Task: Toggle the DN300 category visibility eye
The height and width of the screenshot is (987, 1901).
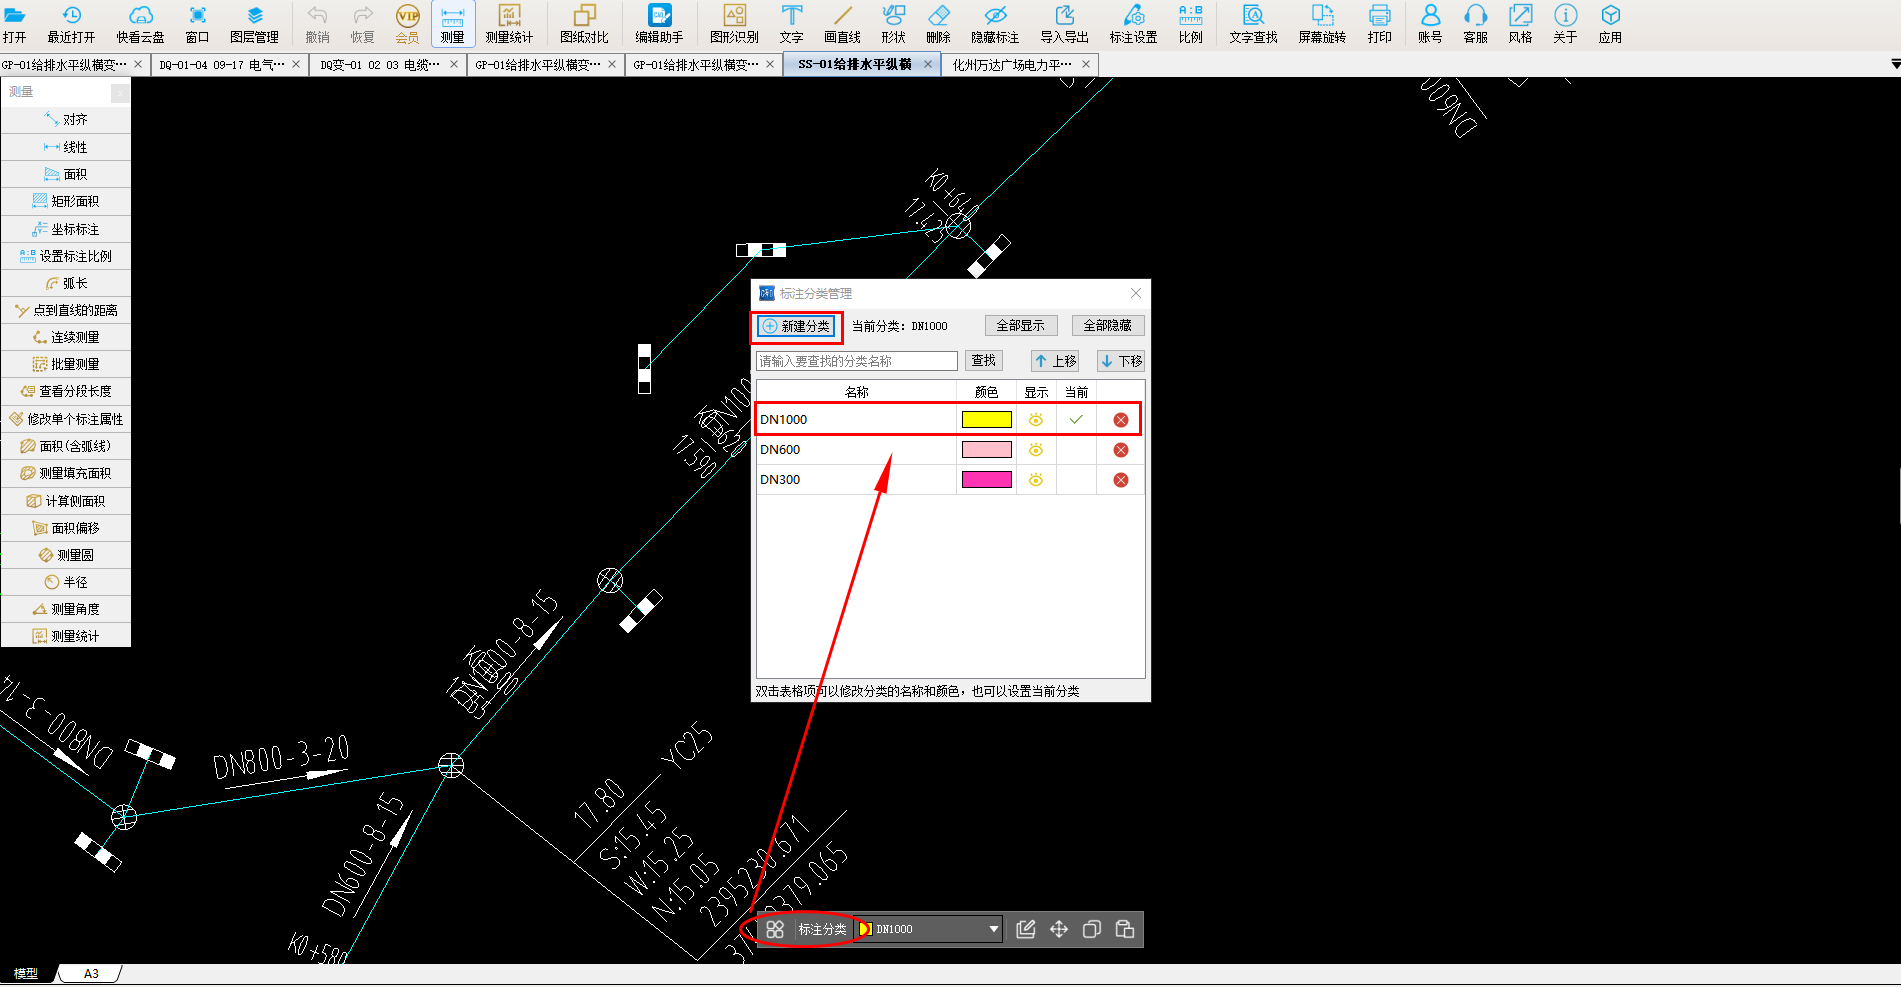Action: coord(1036,480)
